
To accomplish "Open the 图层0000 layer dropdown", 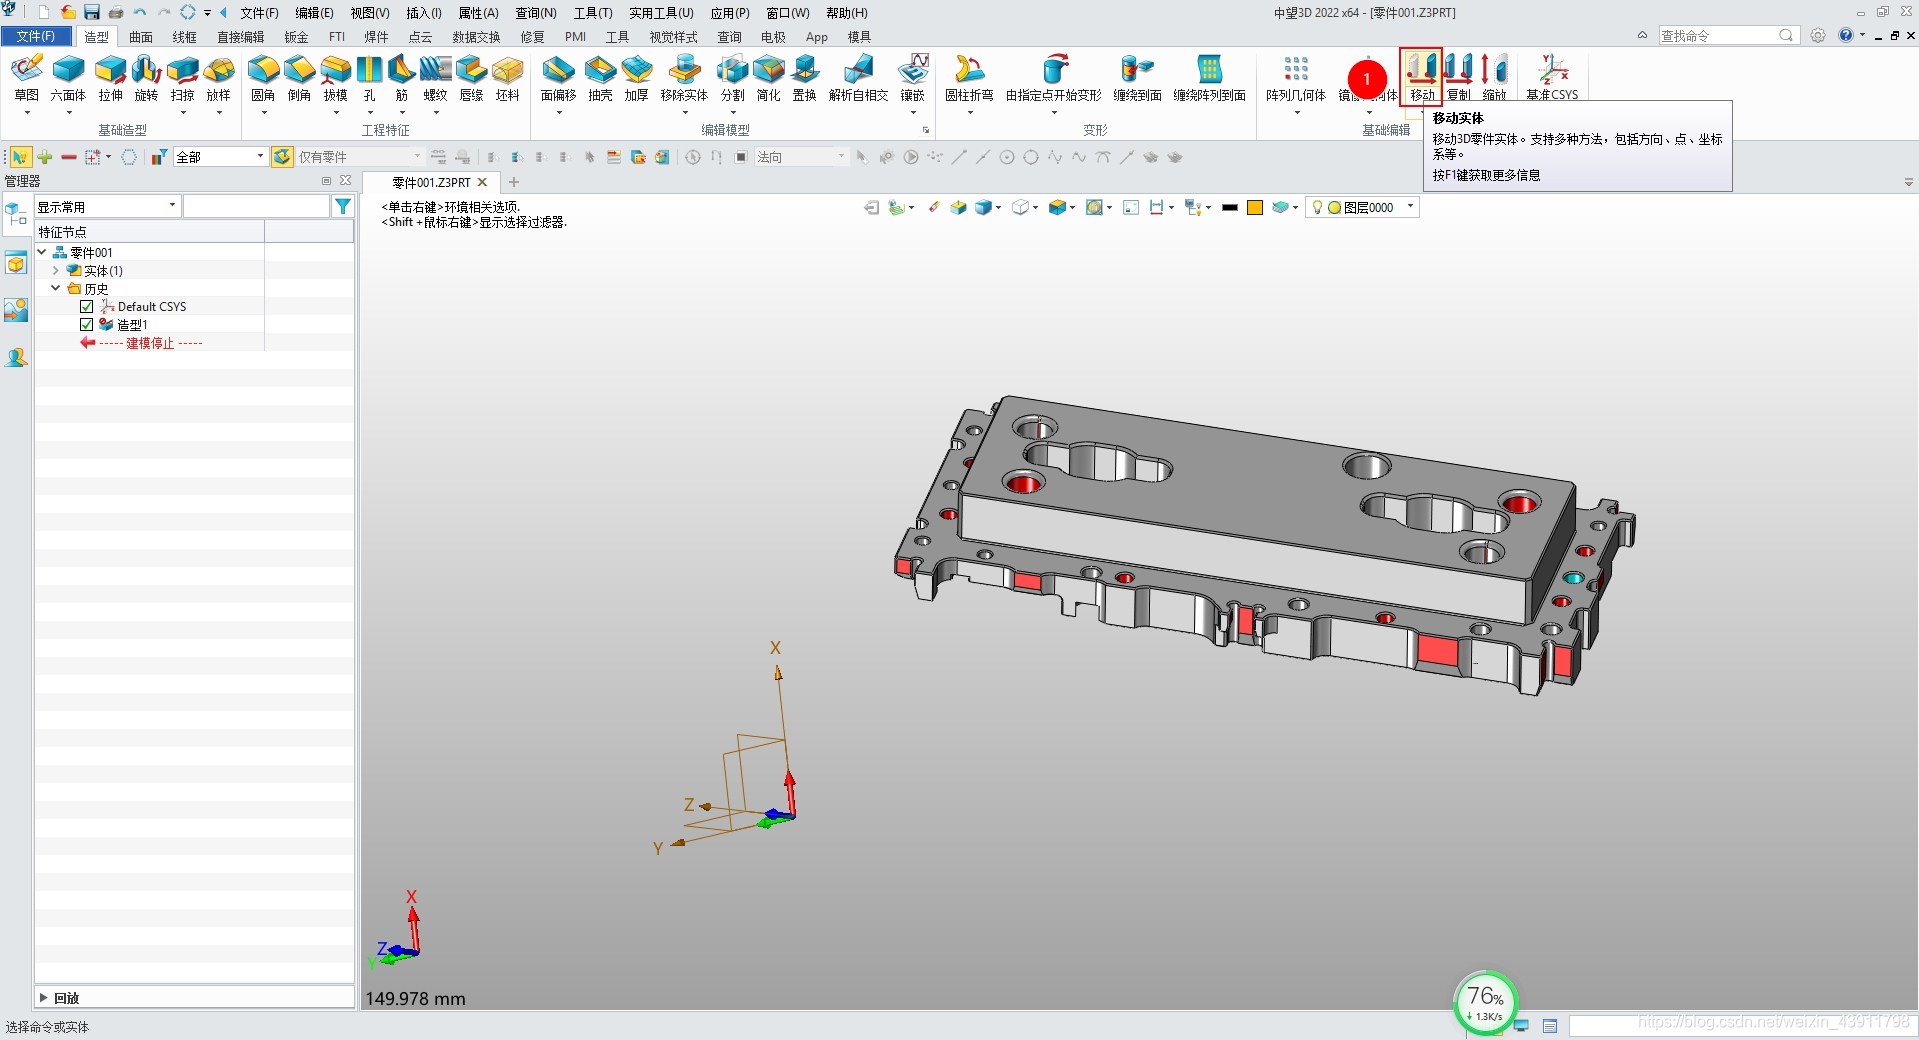I will [1410, 207].
